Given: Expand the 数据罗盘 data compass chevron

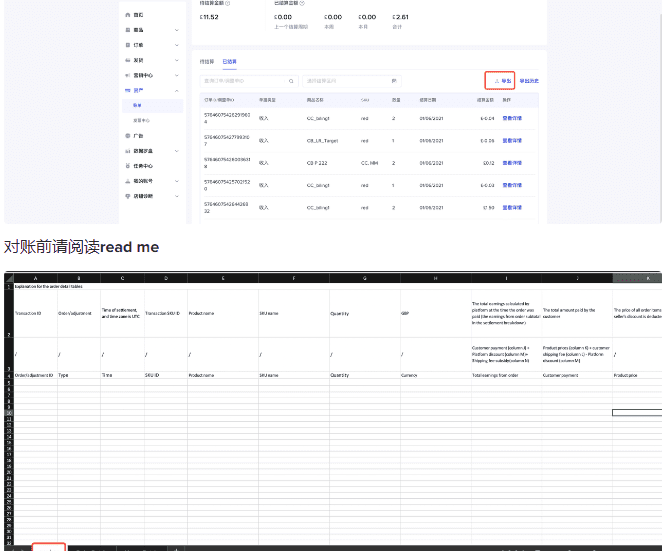Looking at the screenshot, I should 177,151.
